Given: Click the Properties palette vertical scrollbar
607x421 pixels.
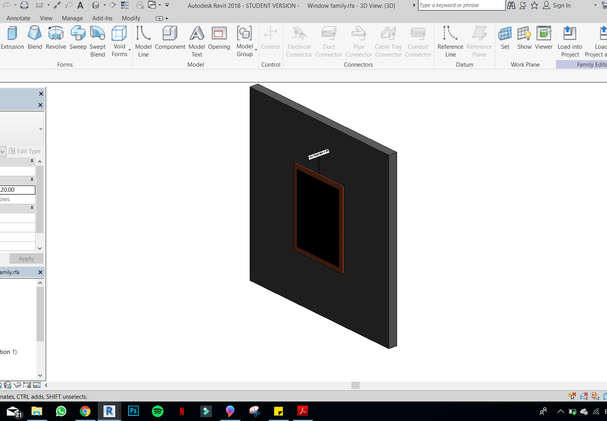Looking at the screenshot, I should pos(40,199).
